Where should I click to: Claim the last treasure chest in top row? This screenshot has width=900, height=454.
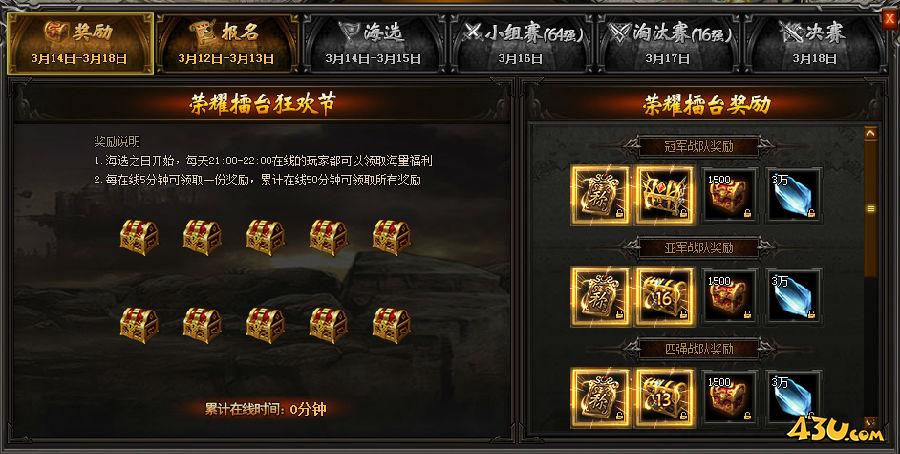click(391, 237)
